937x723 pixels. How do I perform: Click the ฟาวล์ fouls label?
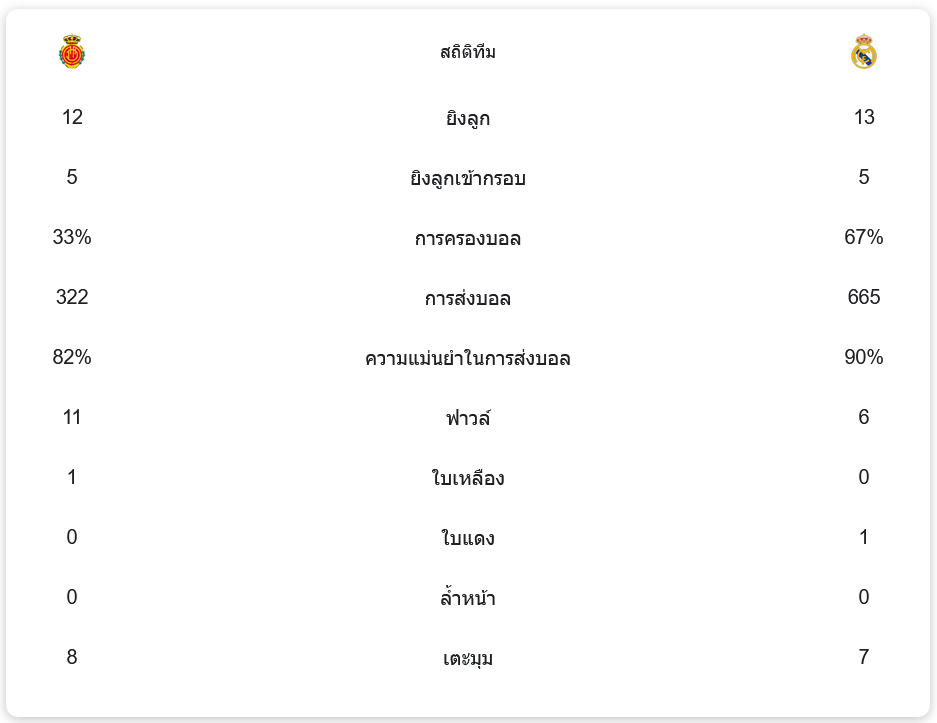[x=468, y=419]
